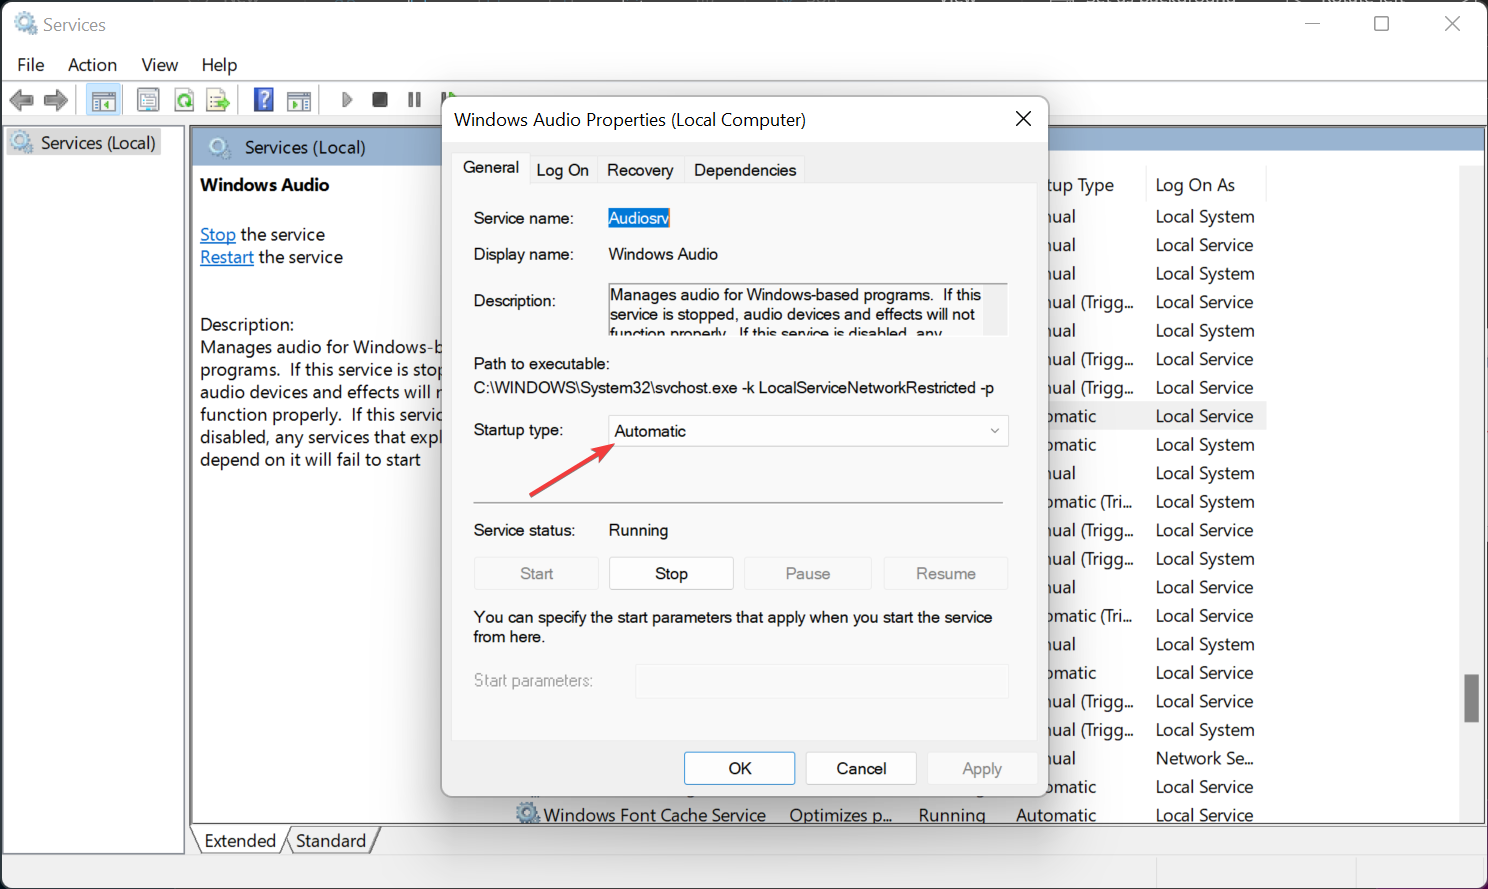Click the Back arrow toolbar icon

[22, 100]
